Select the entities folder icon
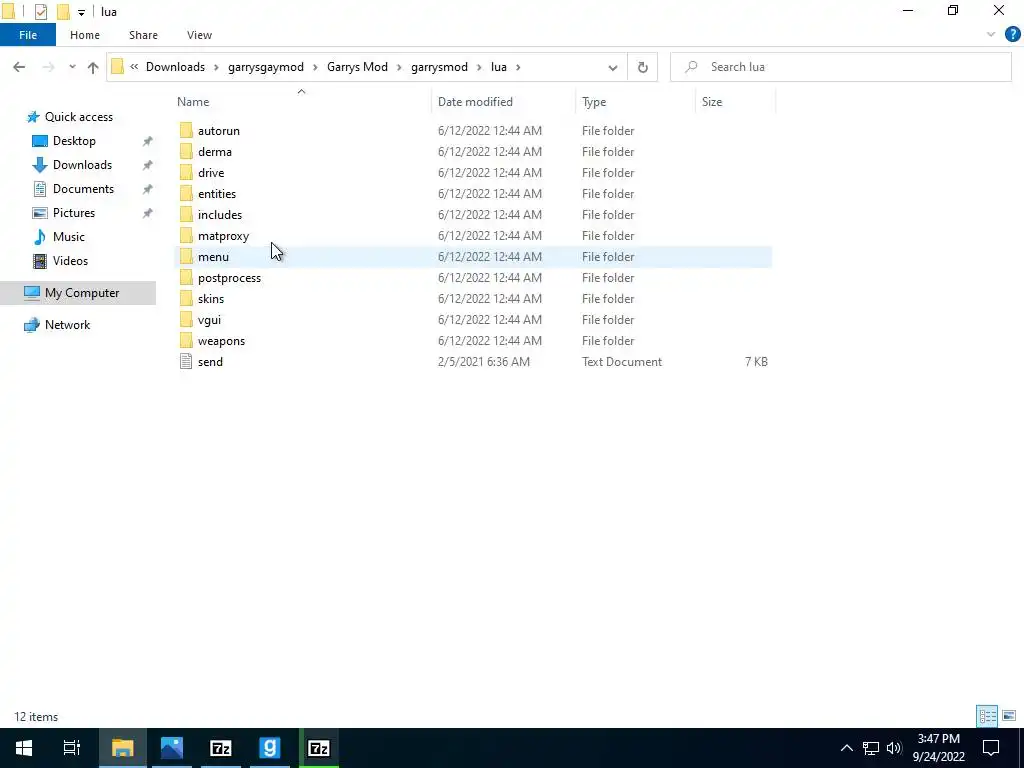 pyautogui.click(x=186, y=193)
